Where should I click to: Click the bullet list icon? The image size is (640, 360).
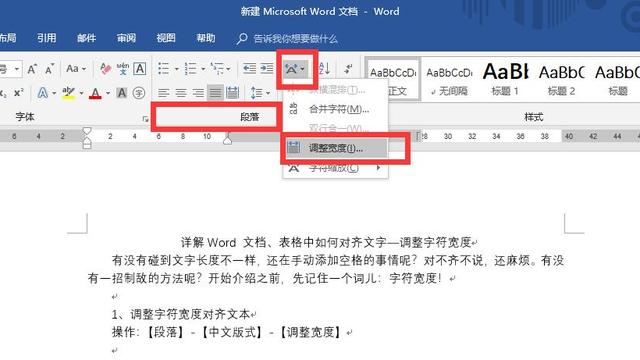164,69
